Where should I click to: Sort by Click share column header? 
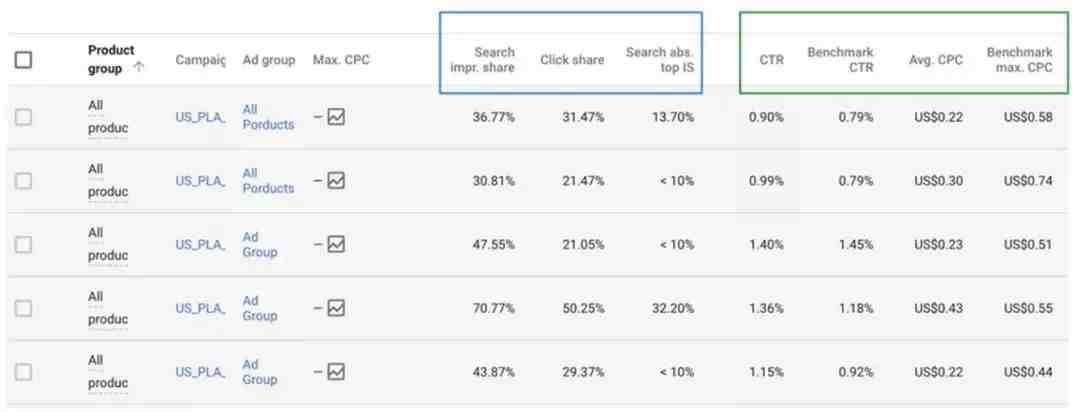tap(572, 60)
